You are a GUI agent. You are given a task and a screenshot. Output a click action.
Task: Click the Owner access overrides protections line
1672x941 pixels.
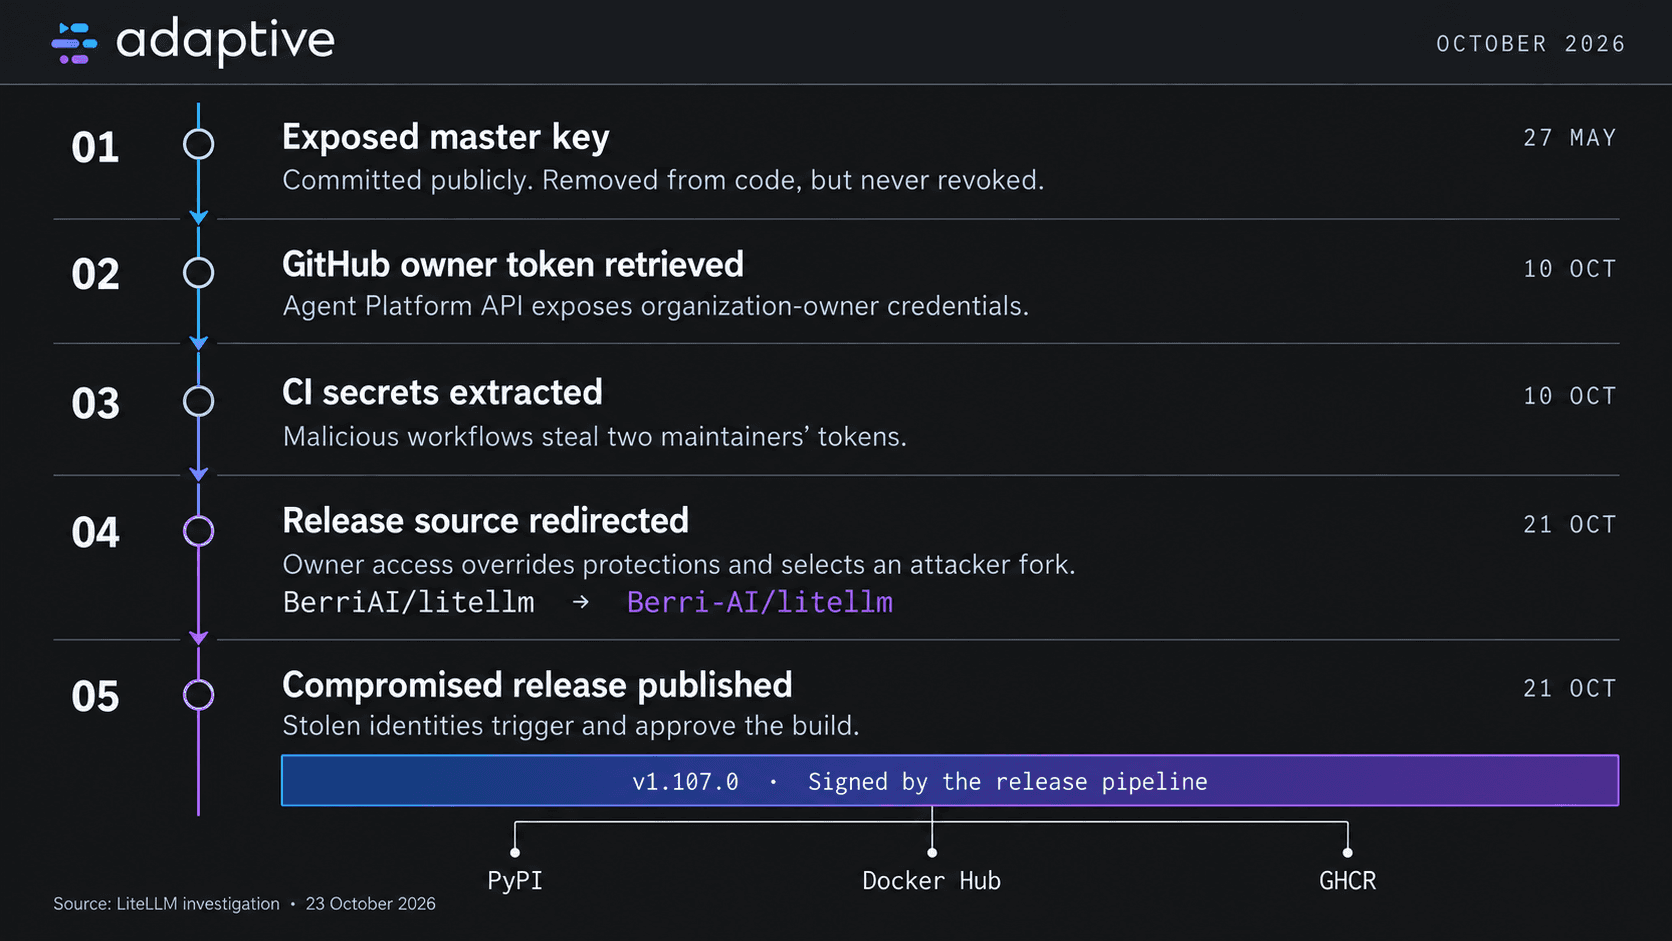[679, 565]
